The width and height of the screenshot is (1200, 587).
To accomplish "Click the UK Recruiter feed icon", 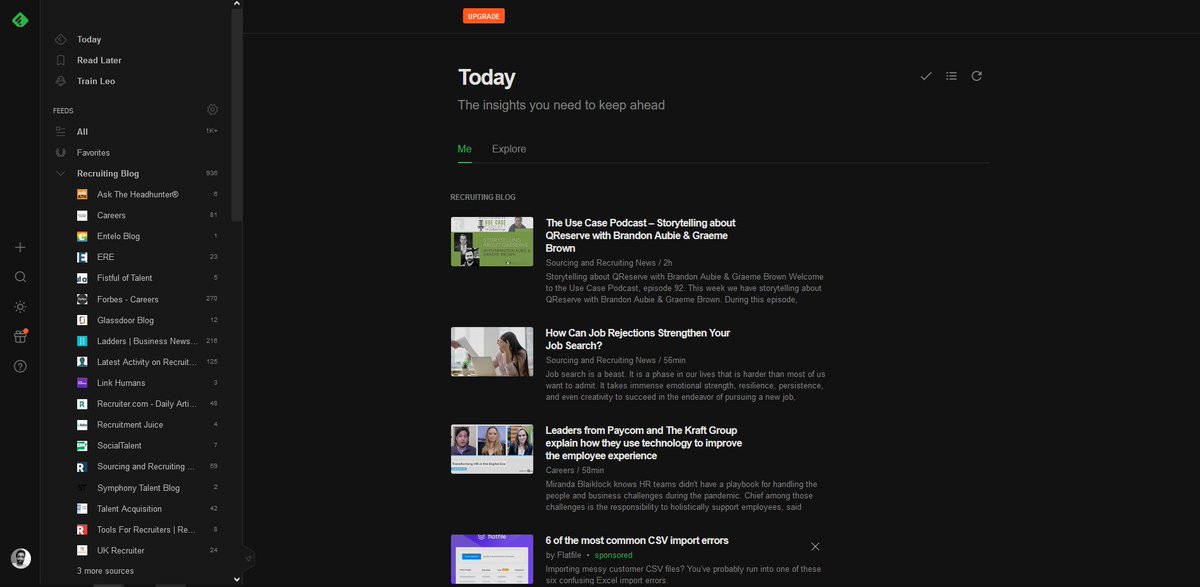I will pyautogui.click(x=82, y=551).
